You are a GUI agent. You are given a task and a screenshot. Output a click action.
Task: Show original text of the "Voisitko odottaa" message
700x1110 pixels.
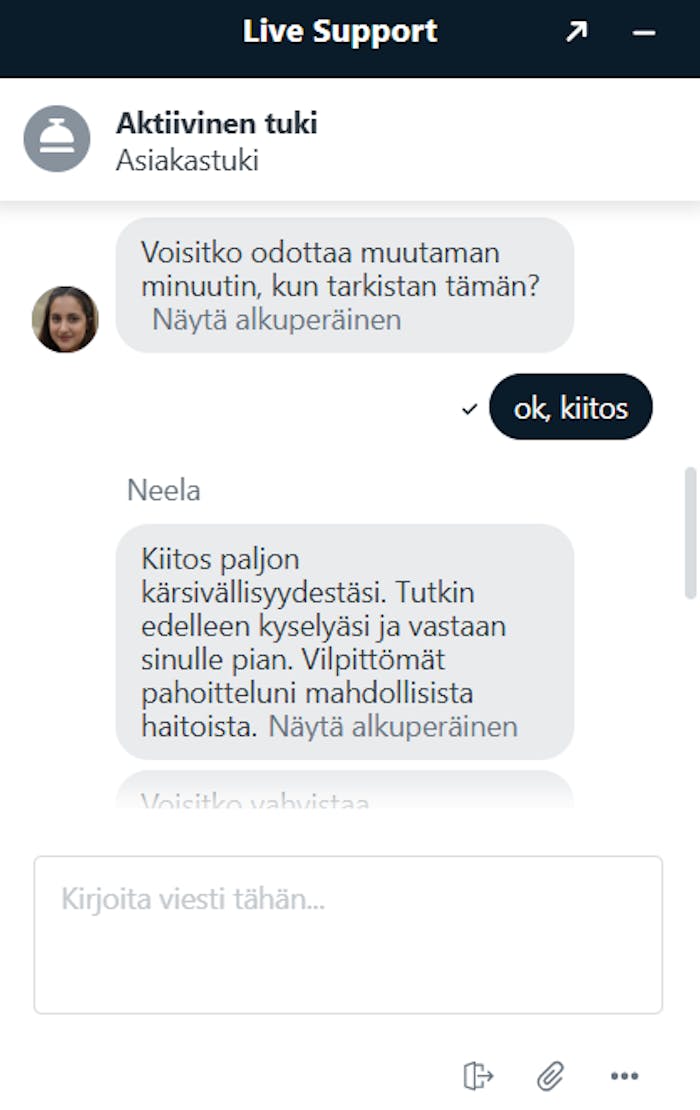(276, 320)
